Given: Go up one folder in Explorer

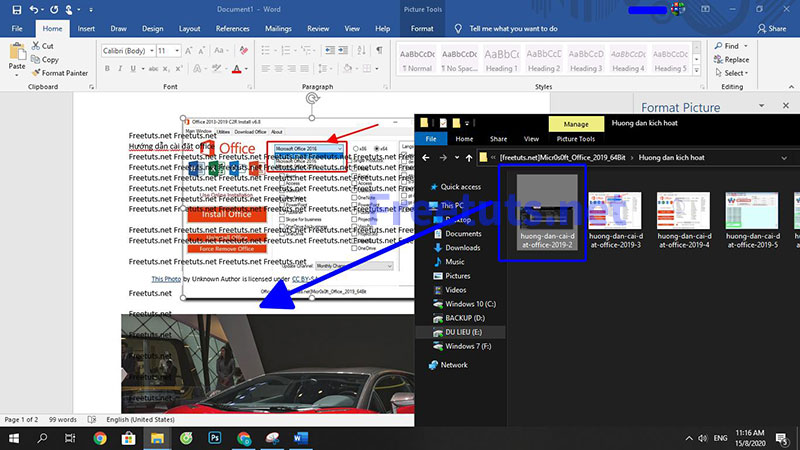Looking at the screenshot, I should pos(469,158).
